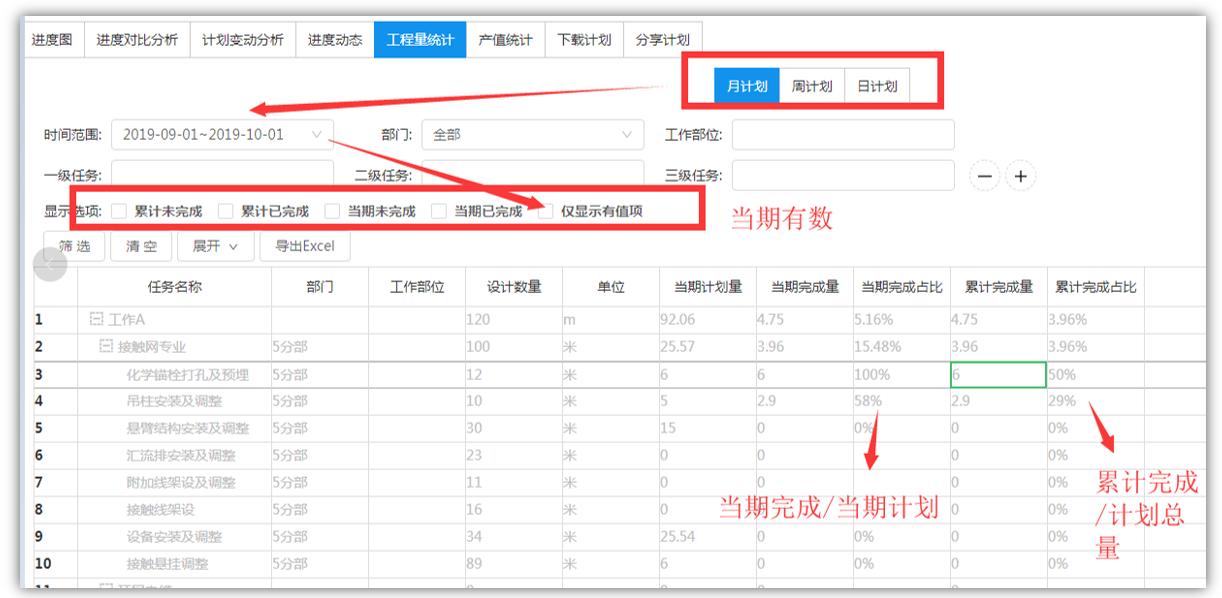Click inside the 工作部位 input field
Screen dimensions: 1222x598
pyautogui.click(x=843, y=134)
